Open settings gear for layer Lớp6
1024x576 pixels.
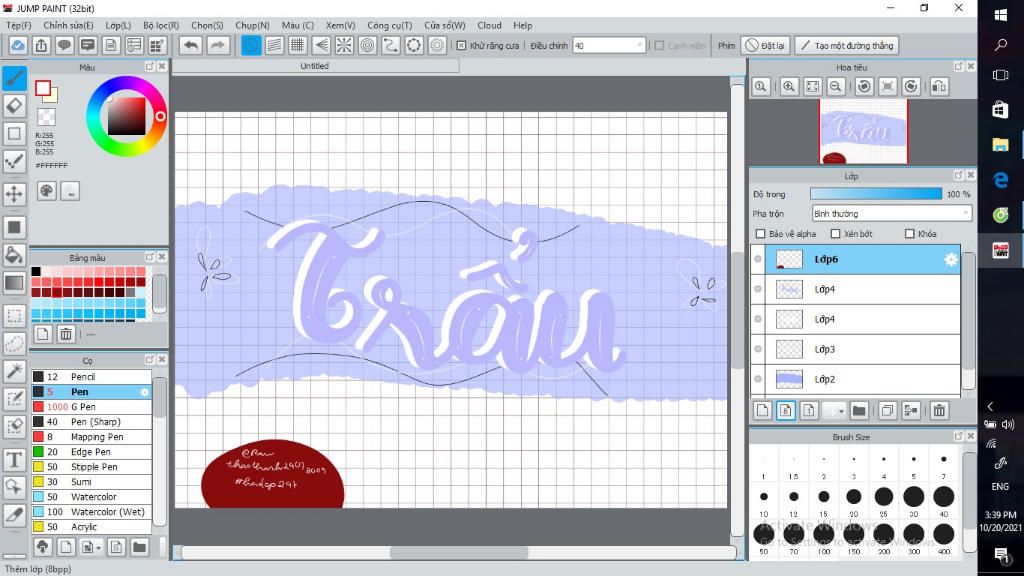951,260
